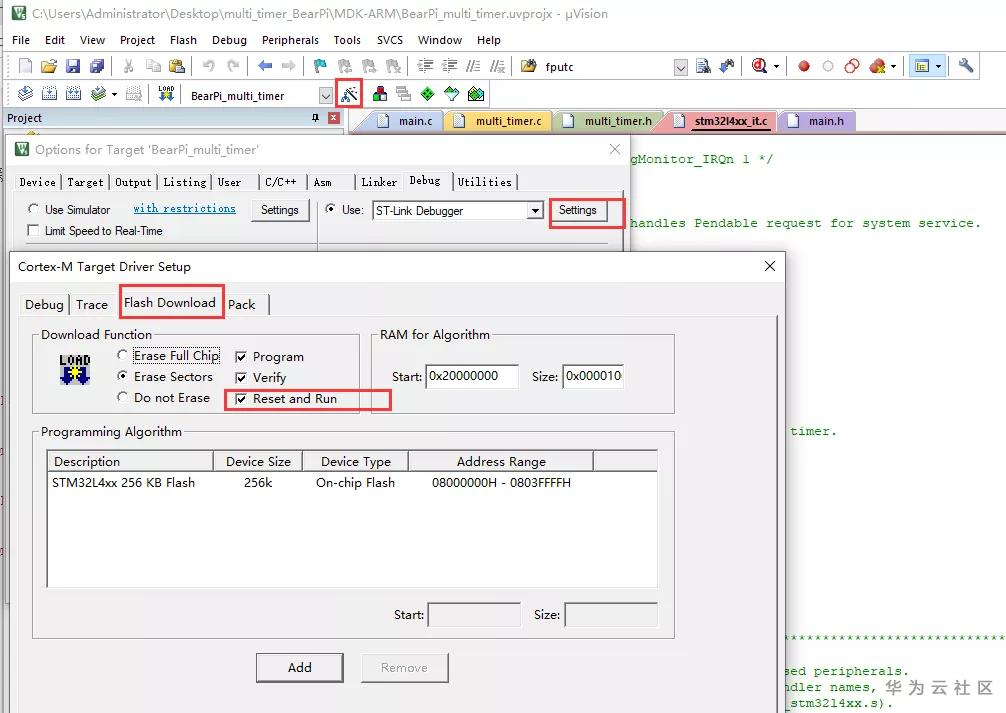
Task: Click the RAM Size input field
Action: pyautogui.click(x=593, y=376)
